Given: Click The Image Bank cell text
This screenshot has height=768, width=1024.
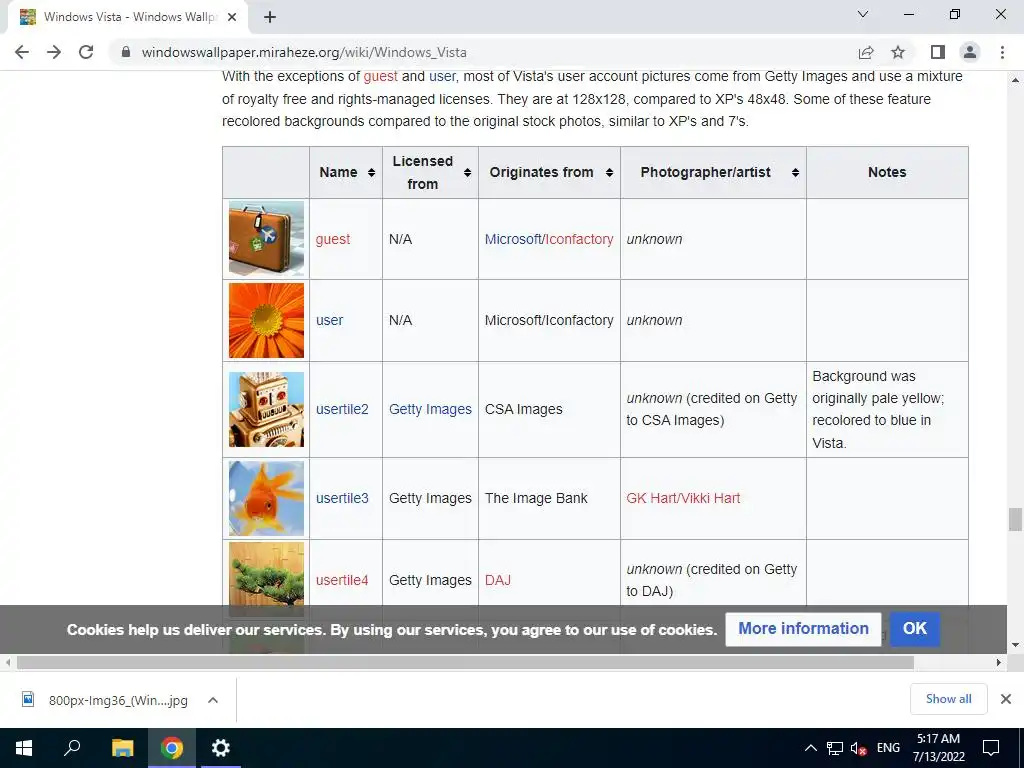Looking at the screenshot, I should (536, 498).
